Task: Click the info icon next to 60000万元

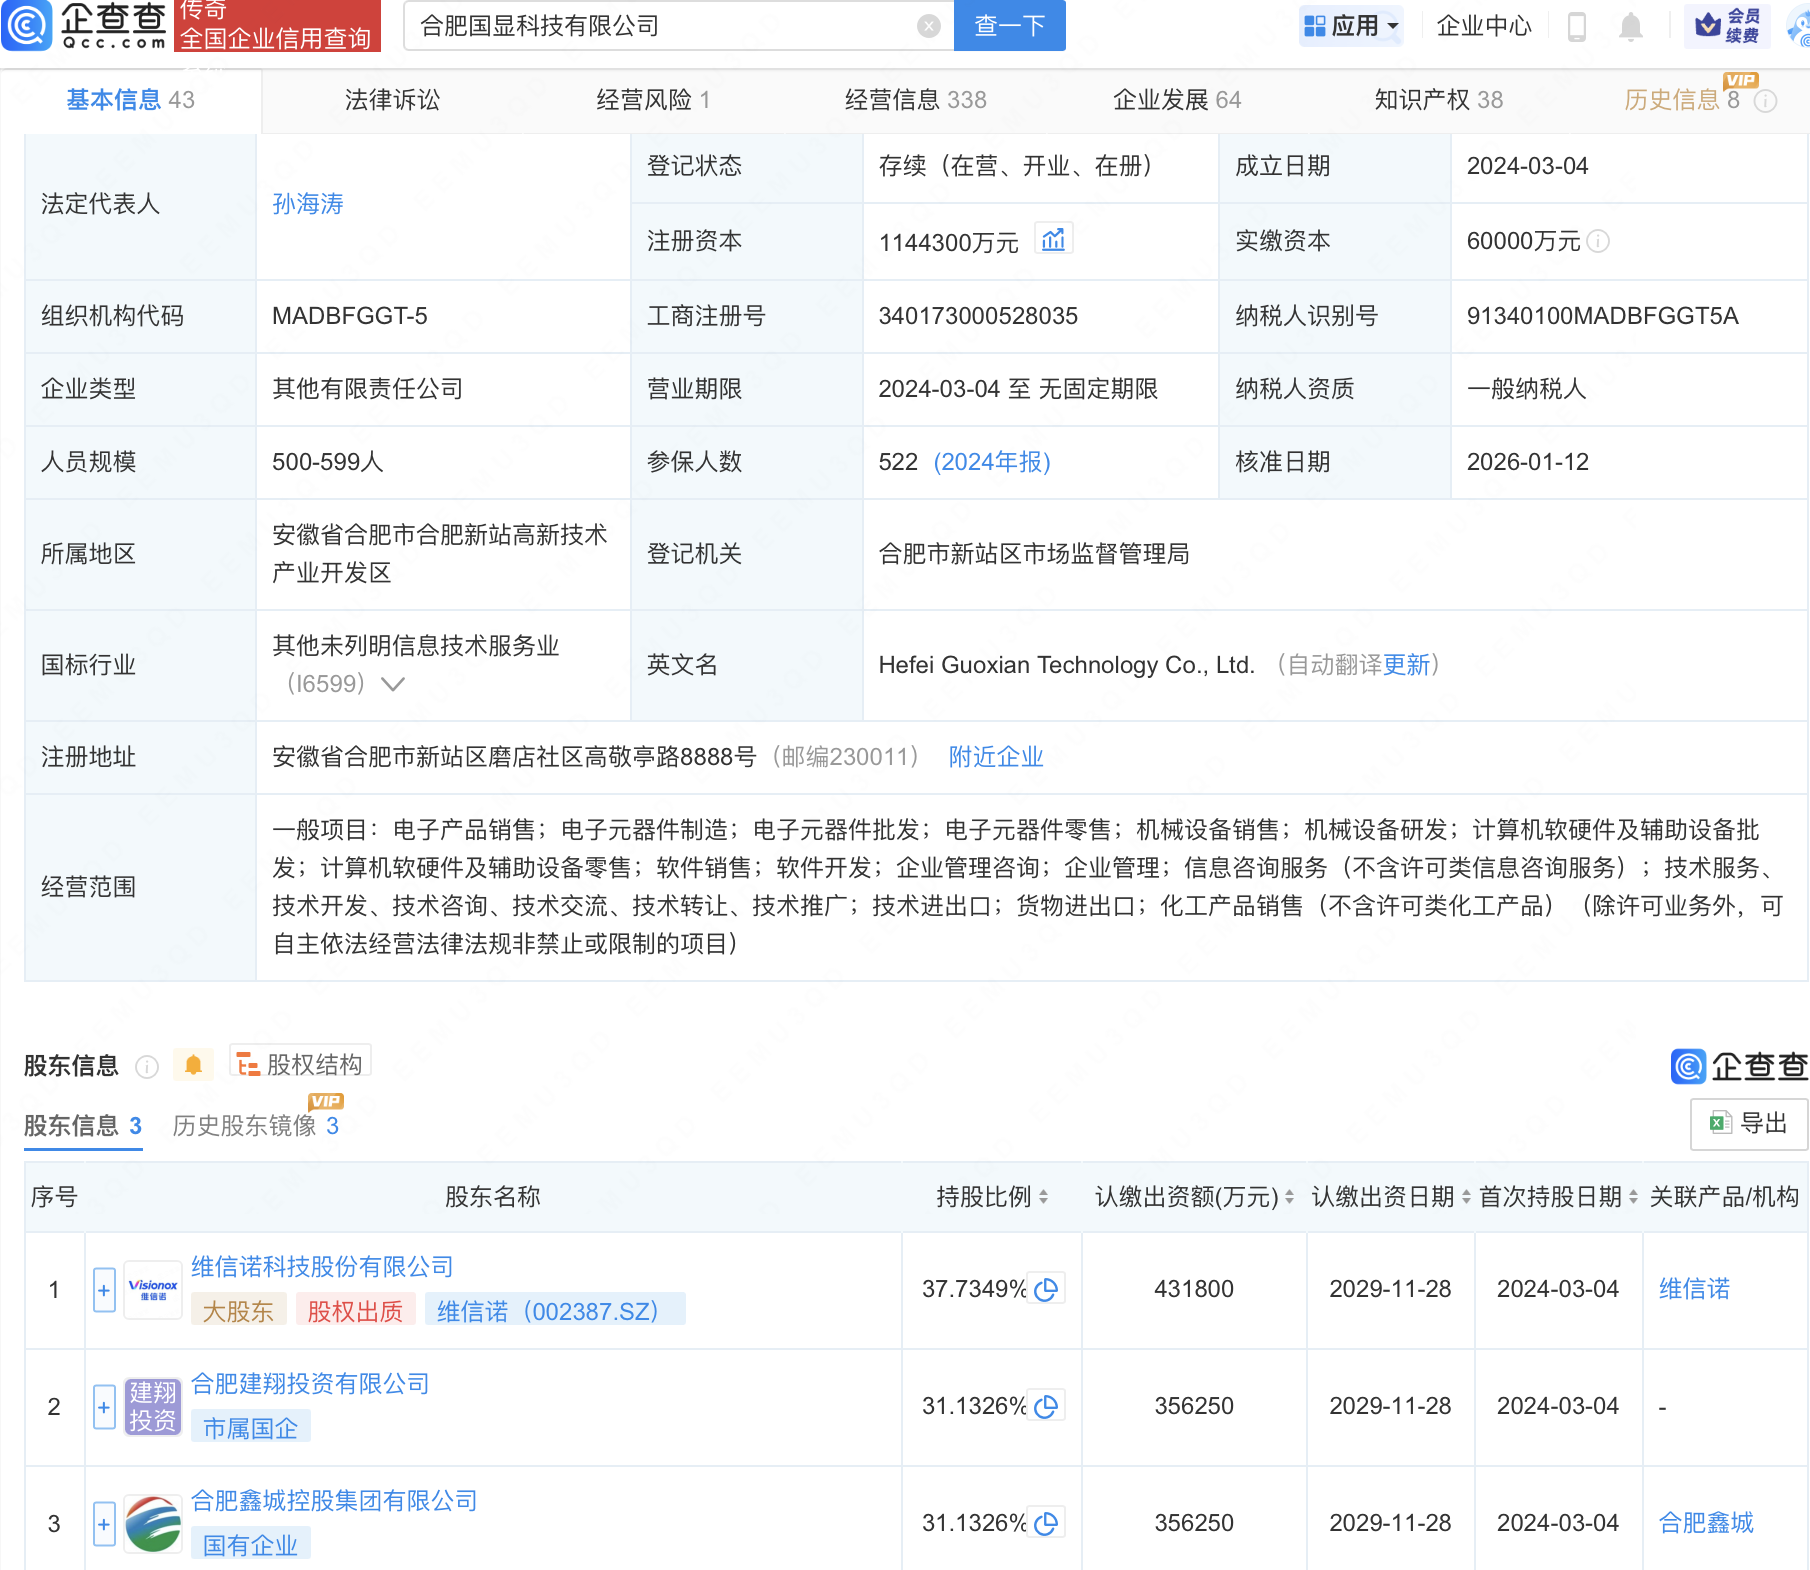Action: click(x=1598, y=241)
